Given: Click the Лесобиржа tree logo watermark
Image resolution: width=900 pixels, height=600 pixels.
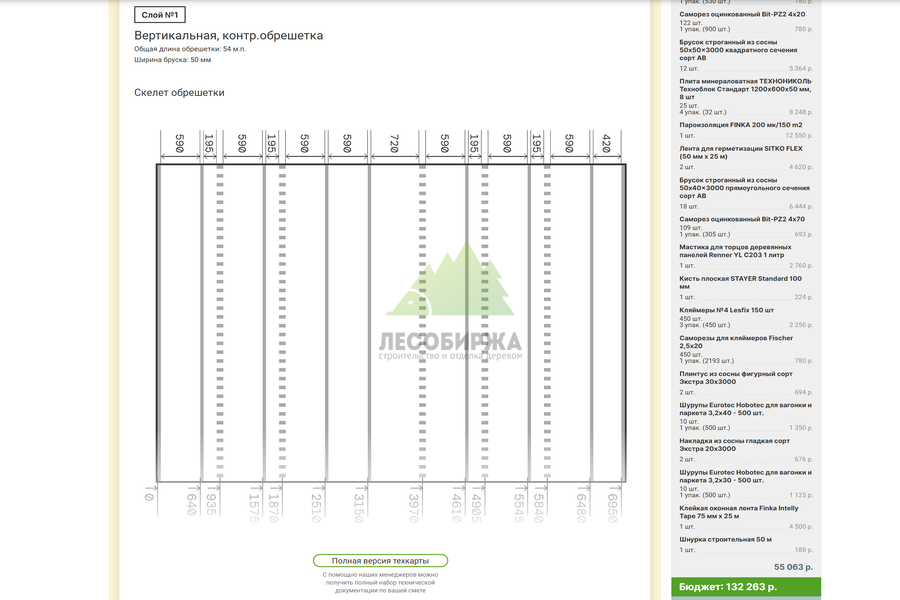Looking at the screenshot, I should point(451,303).
